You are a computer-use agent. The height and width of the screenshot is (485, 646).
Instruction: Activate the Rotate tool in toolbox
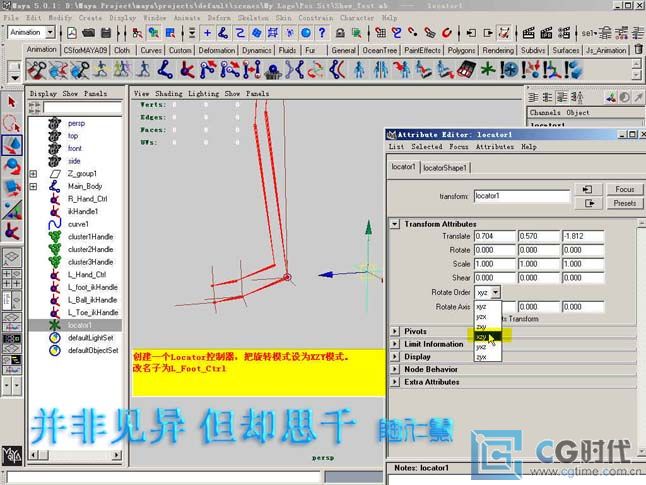12,166
